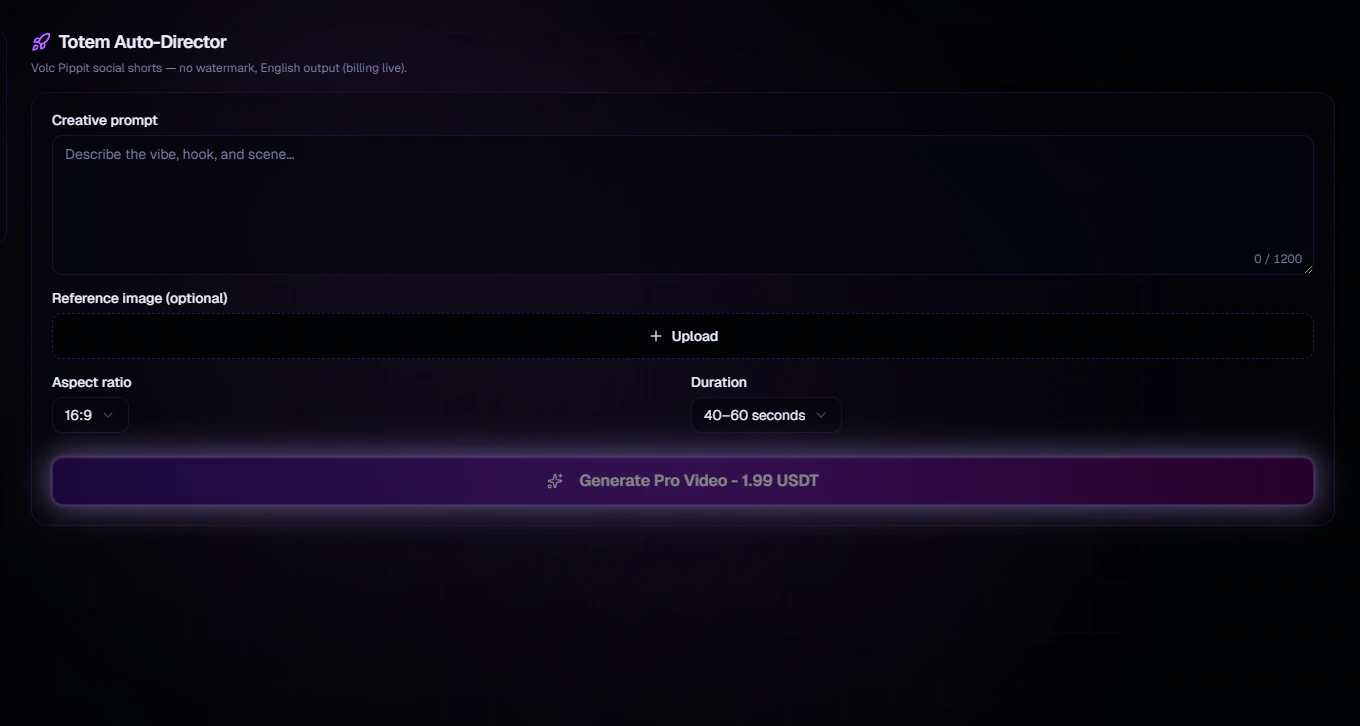Image resolution: width=1360 pixels, height=726 pixels.
Task: Click the Volc Pippit social shorts subtitle
Action: click(219, 68)
